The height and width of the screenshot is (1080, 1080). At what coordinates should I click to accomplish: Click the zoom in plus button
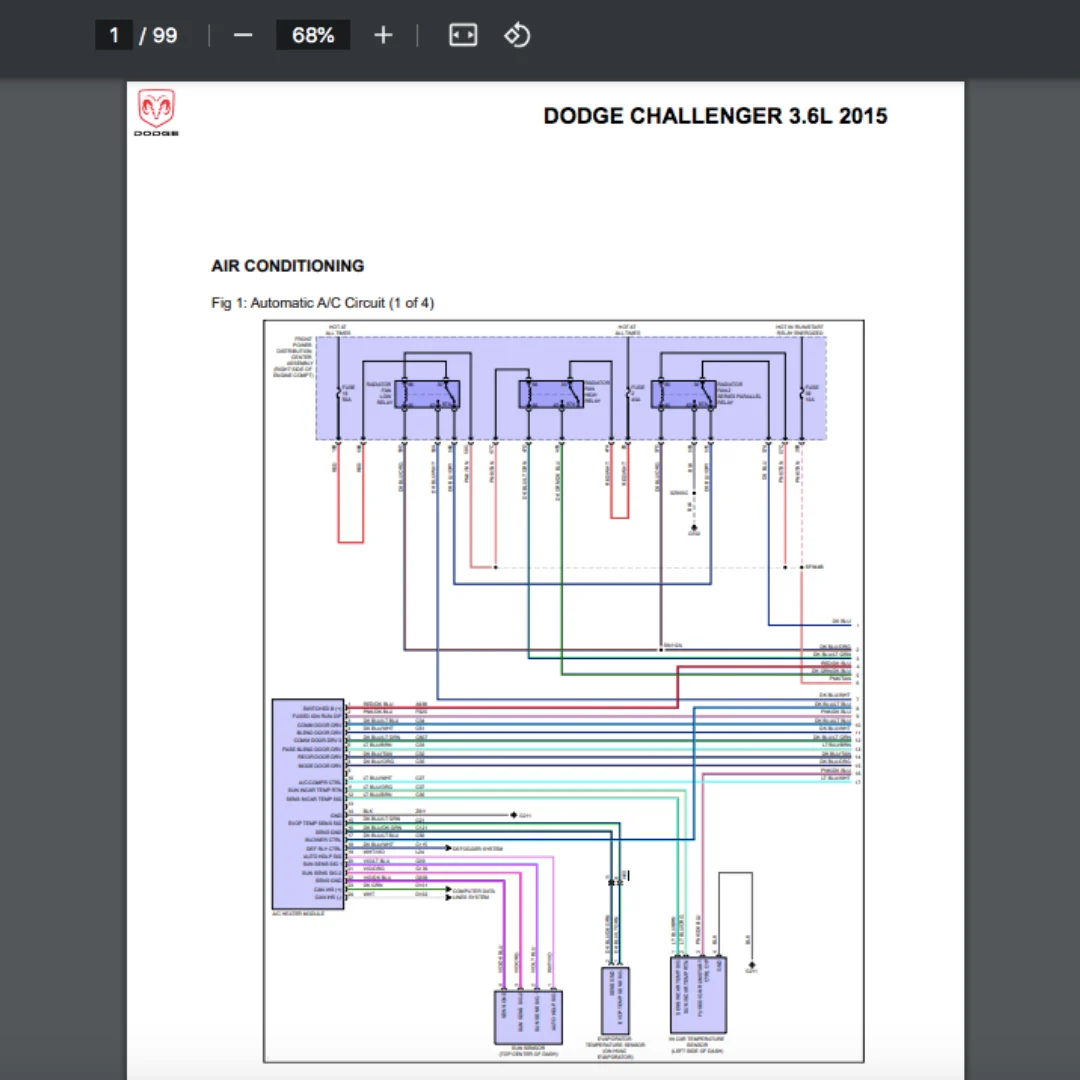coord(383,35)
